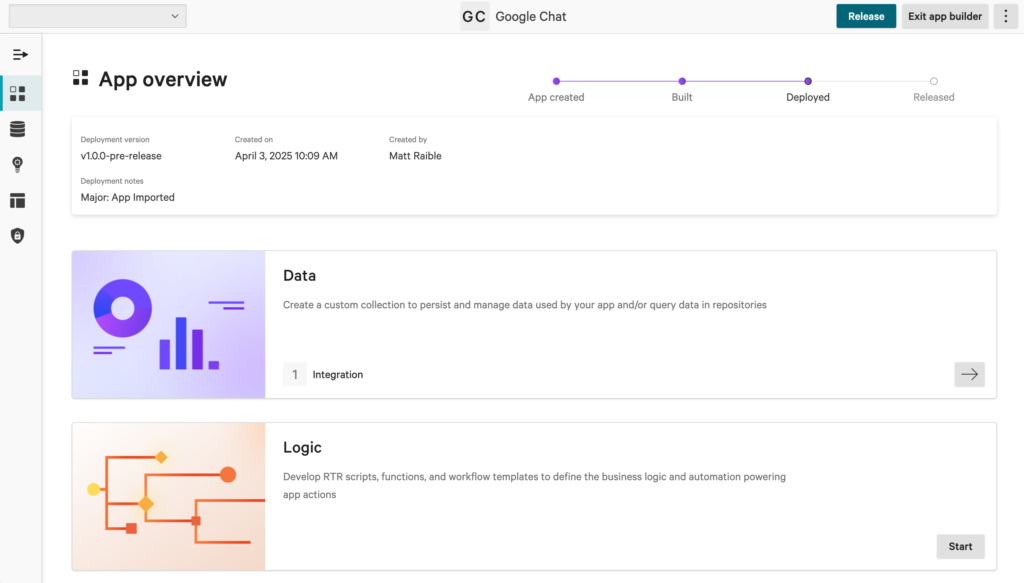Open the three-dot more options menu
This screenshot has width=1024, height=583.
point(1006,16)
